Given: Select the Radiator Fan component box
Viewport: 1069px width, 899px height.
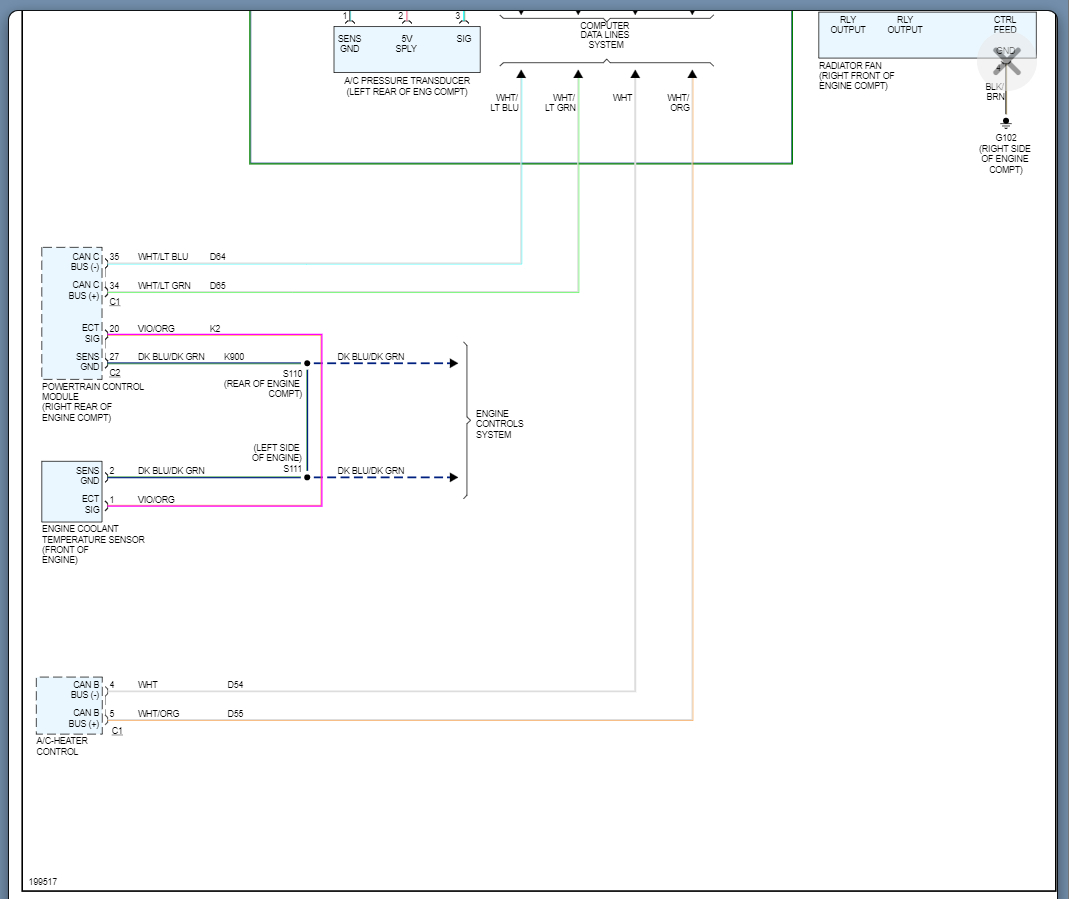Looking at the screenshot, I should coord(927,35).
